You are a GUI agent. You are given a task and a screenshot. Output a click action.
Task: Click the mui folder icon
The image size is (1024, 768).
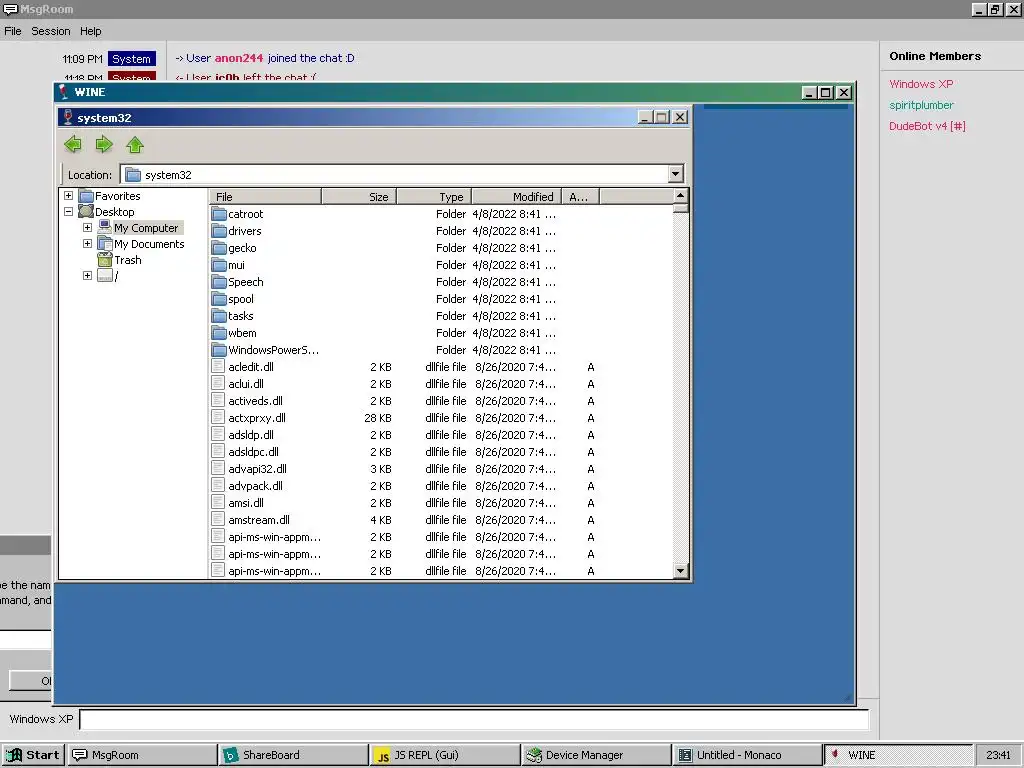[219, 264]
